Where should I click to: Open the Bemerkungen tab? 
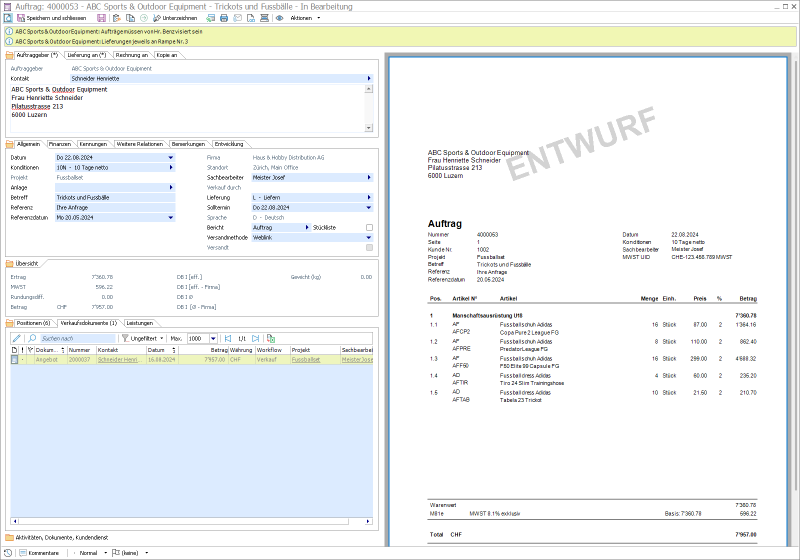pos(188,144)
